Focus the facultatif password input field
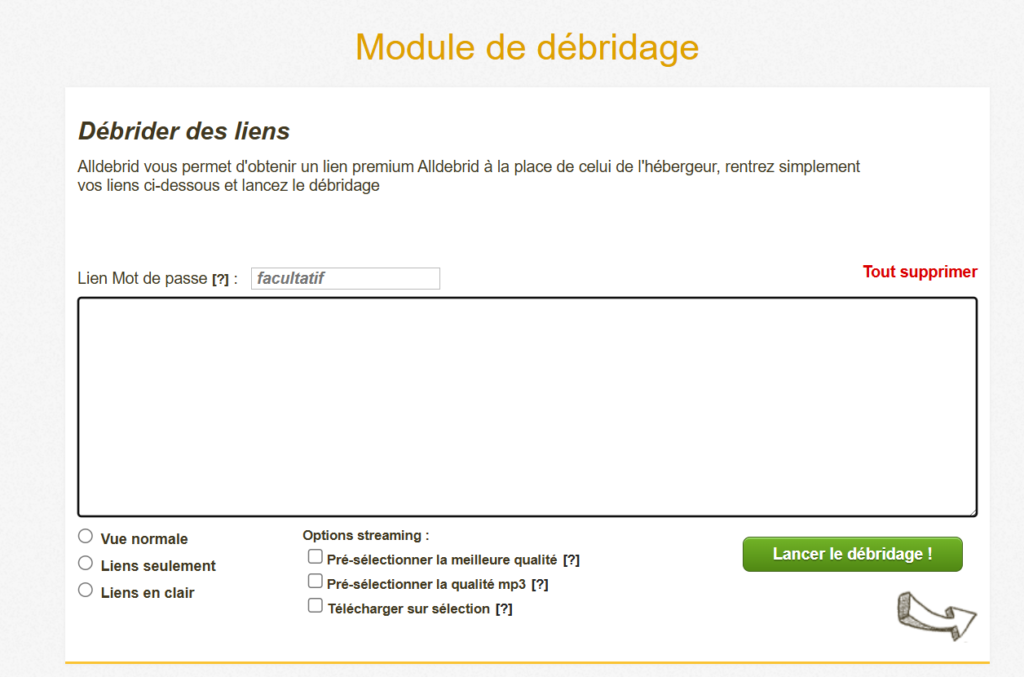The height and width of the screenshot is (677, 1024). click(x=345, y=279)
